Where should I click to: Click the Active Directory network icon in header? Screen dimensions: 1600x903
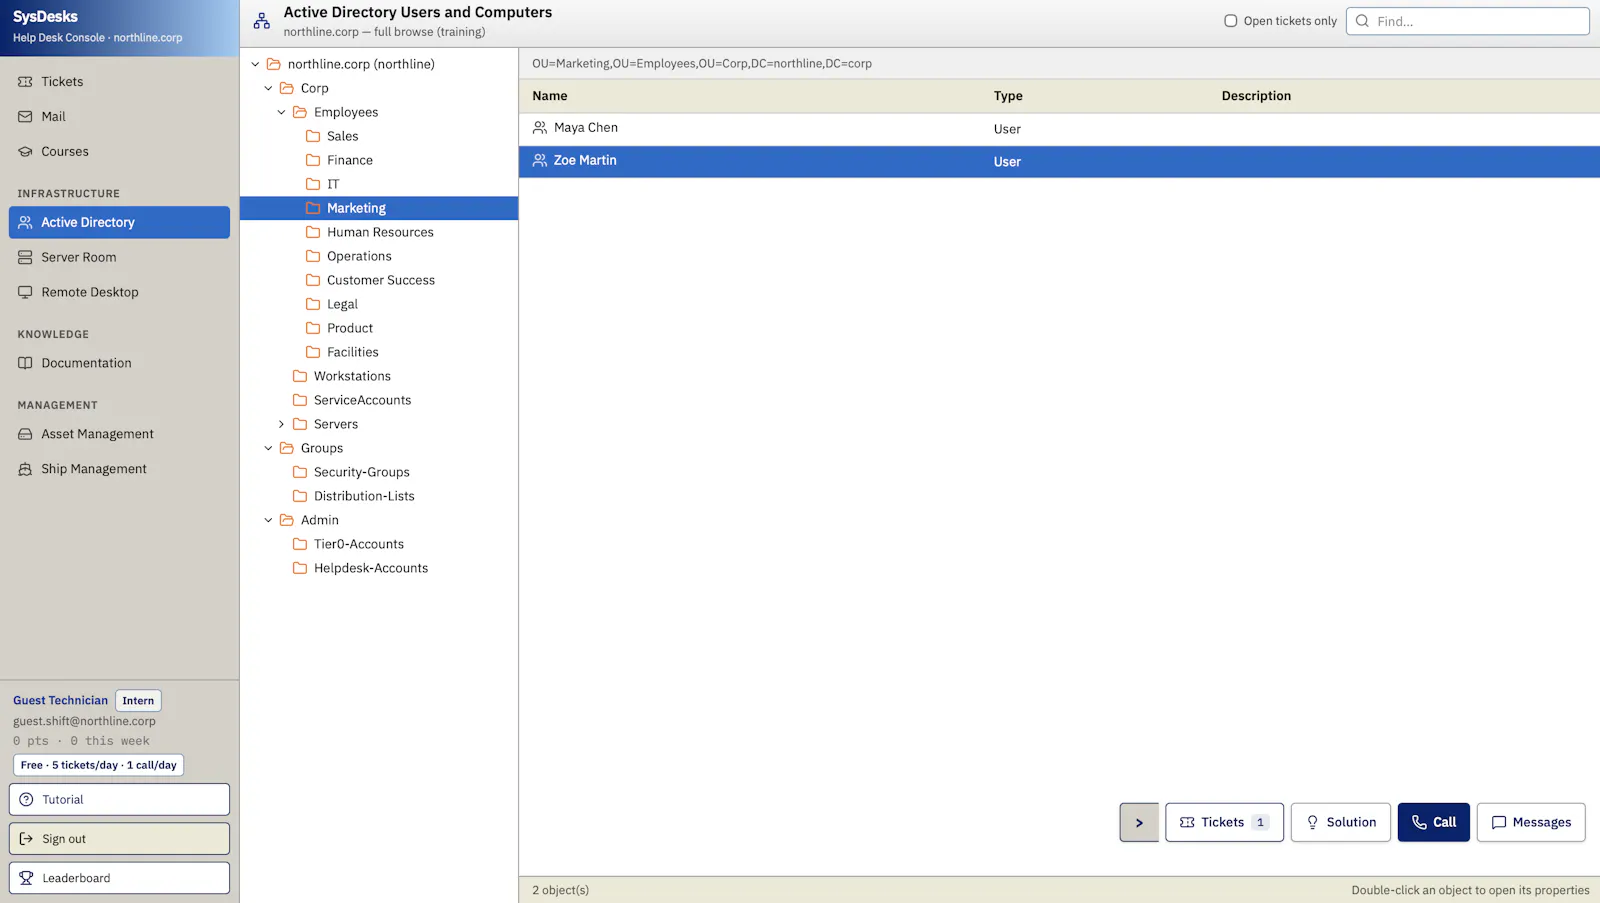pos(262,21)
